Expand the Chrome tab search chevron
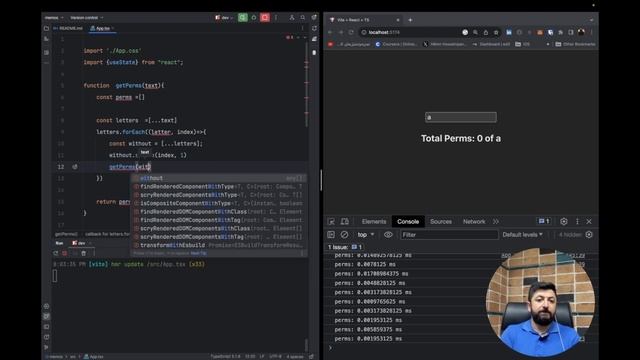The width and height of the screenshot is (640, 360). (591, 20)
